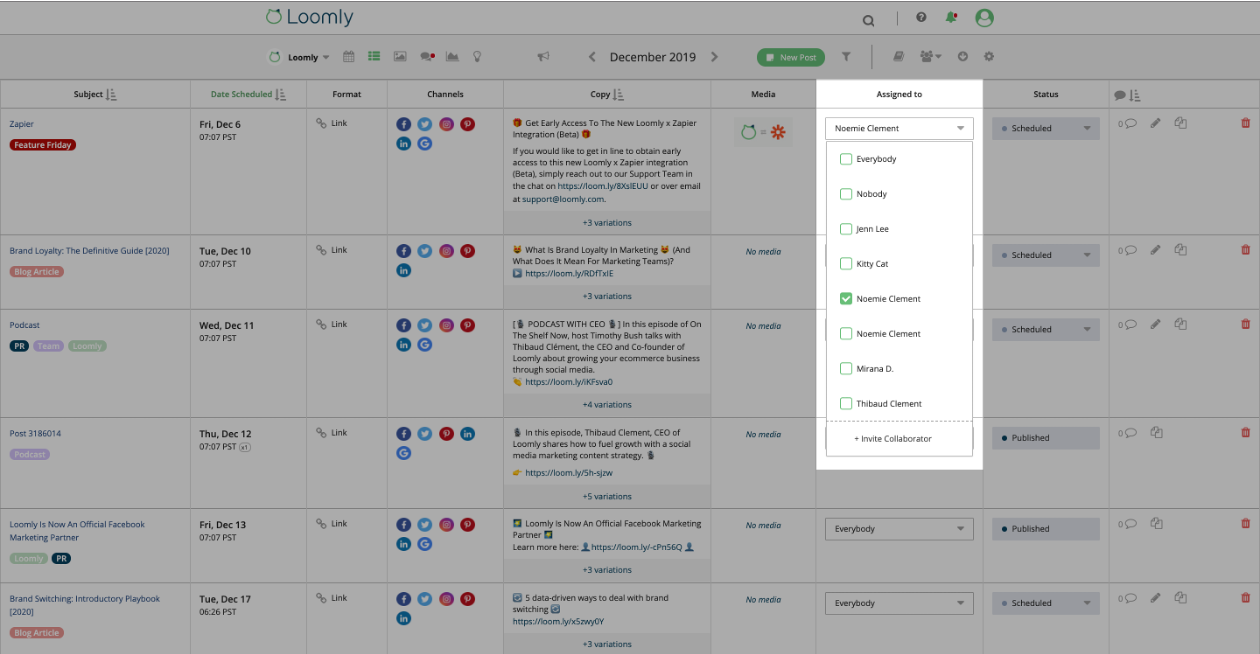Switch to green list view icon
Image resolution: width=1260 pixels, height=654 pixels.
(x=374, y=57)
